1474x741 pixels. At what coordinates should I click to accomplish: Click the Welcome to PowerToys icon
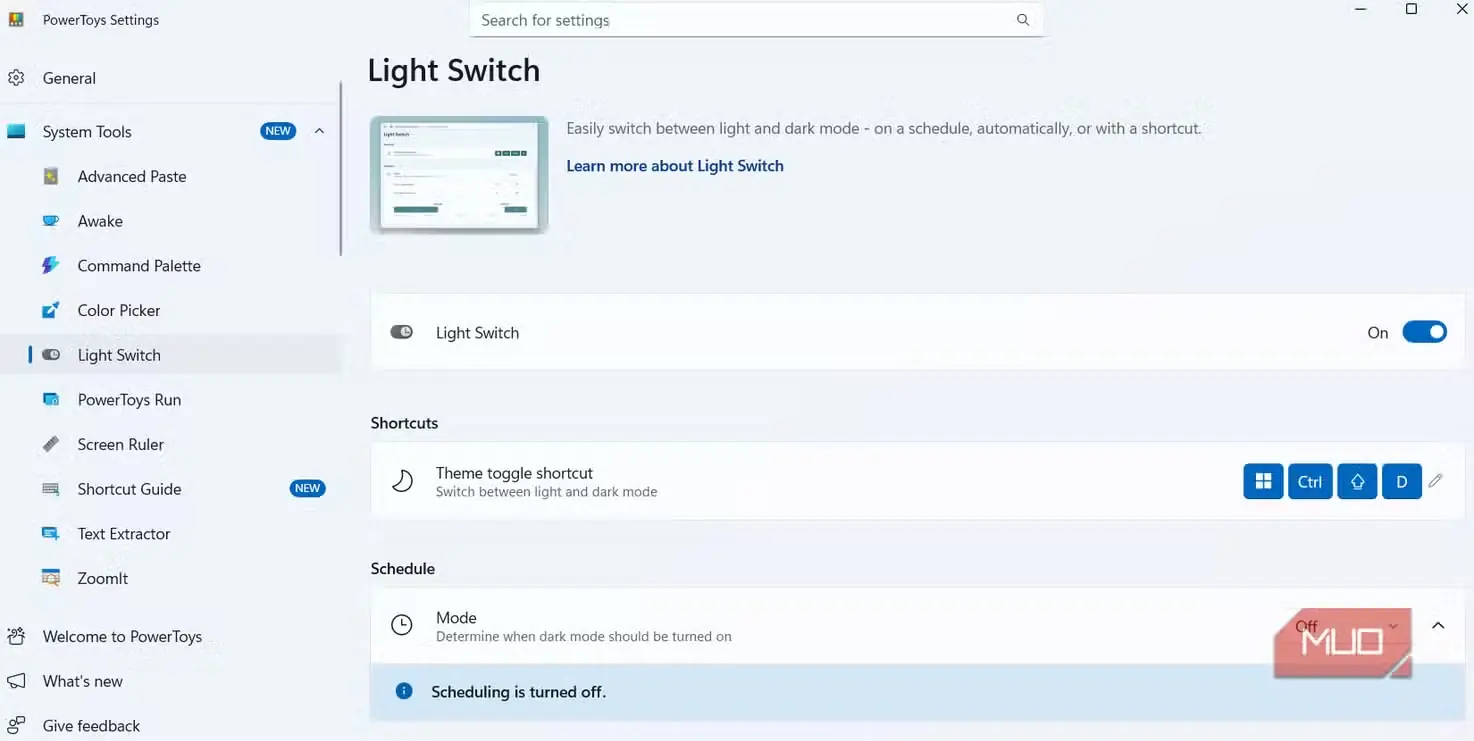click(x=16, y=636)
